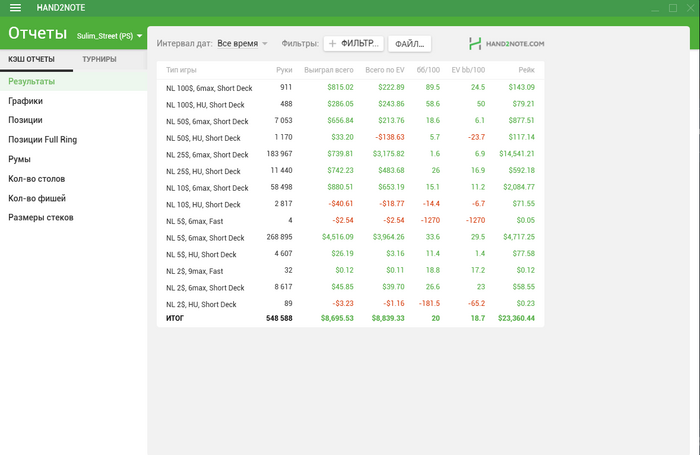Open the 'Графики' report
Screen dimensions: 700x455
[74, 101]
